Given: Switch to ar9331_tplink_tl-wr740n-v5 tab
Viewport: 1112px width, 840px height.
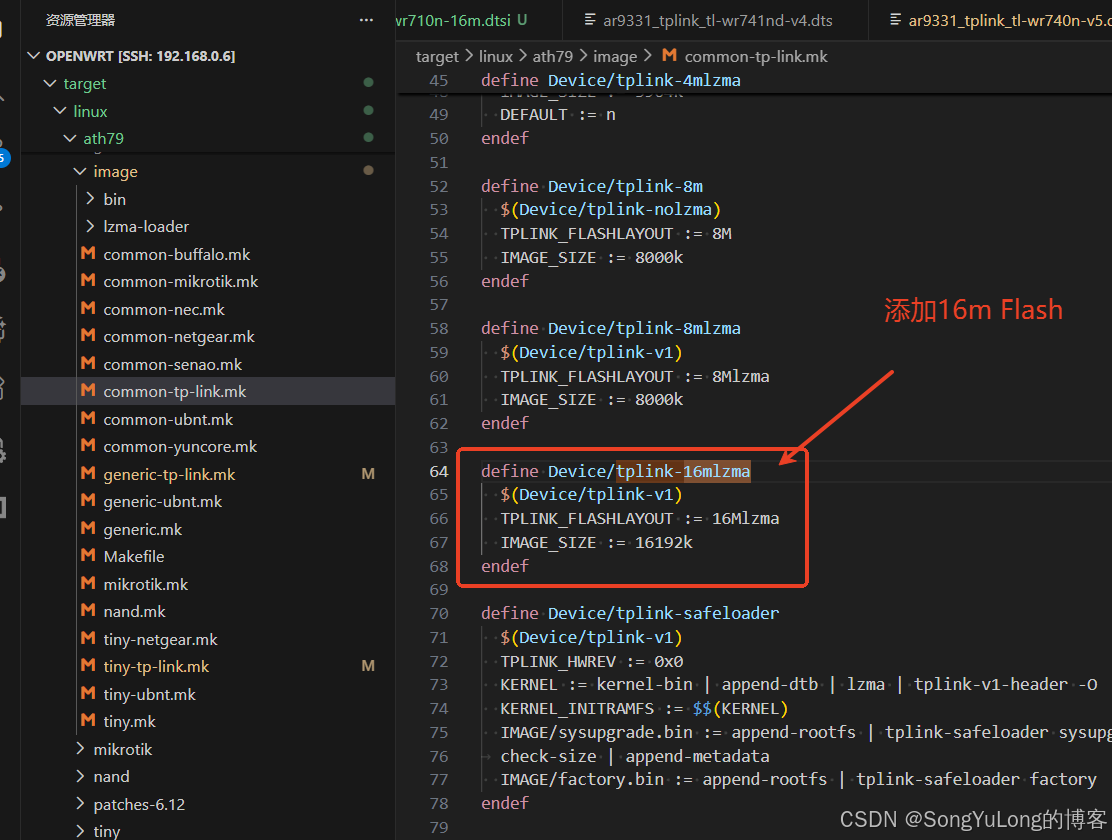Looking at the screenshot, I should 1010,21.
